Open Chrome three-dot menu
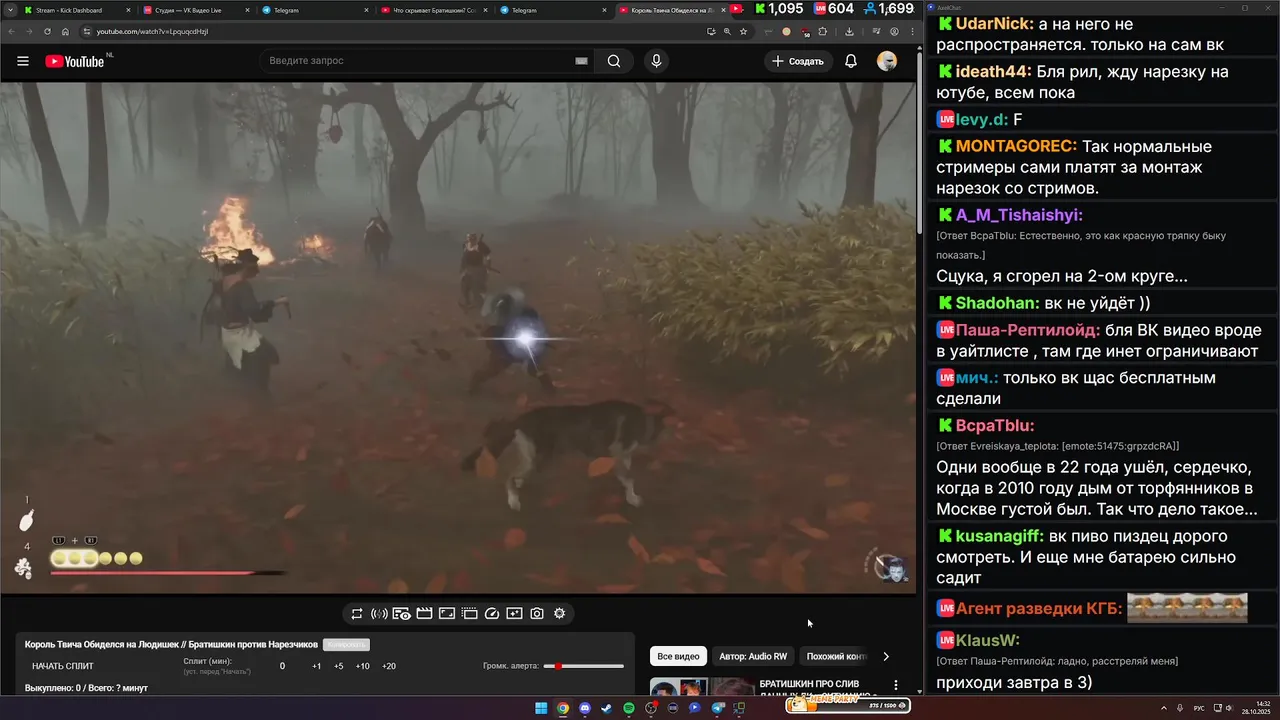Viewport: 1280px width, 720px height. (911, 31)
